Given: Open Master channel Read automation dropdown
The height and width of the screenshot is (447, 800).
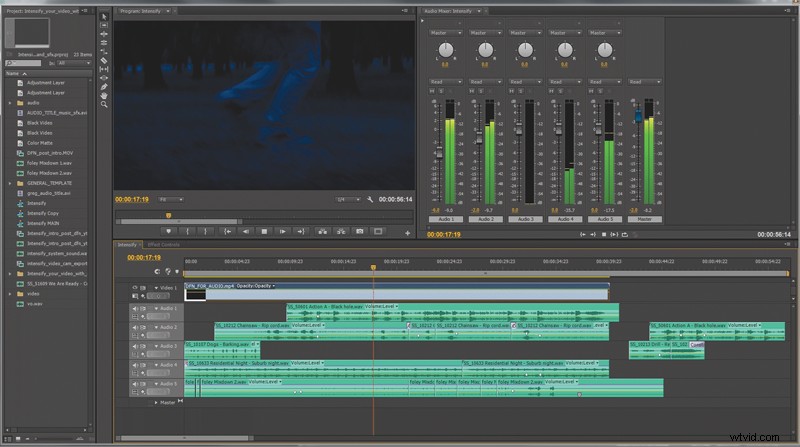Looking at the screenshot, I should [x=644, y=82].
